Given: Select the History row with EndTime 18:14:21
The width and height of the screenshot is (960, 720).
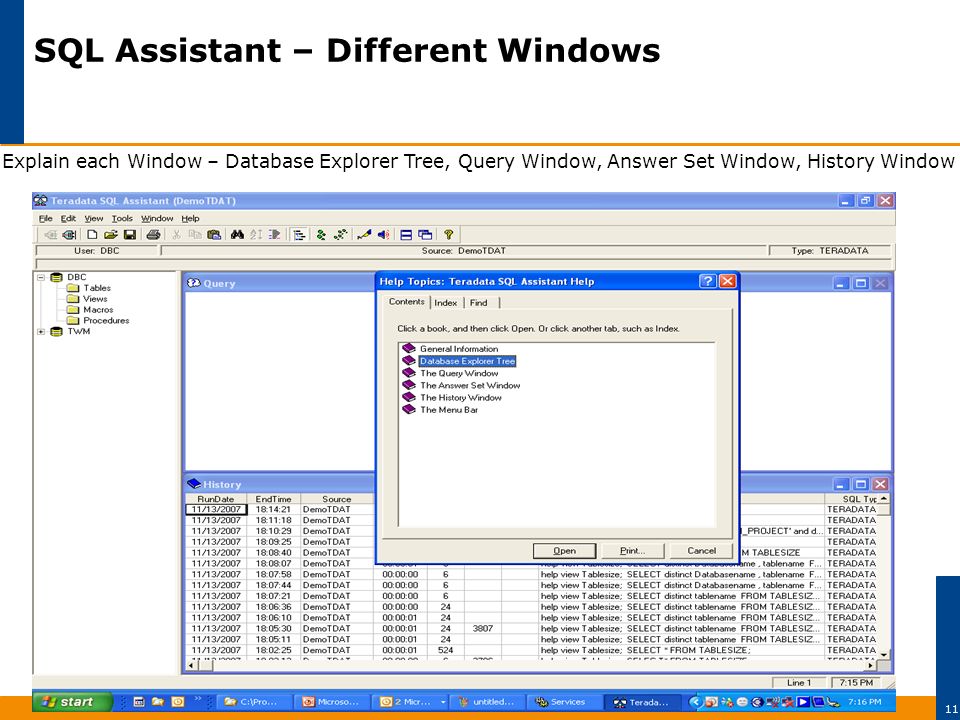Looking at the screenshot, I should 280,509.
